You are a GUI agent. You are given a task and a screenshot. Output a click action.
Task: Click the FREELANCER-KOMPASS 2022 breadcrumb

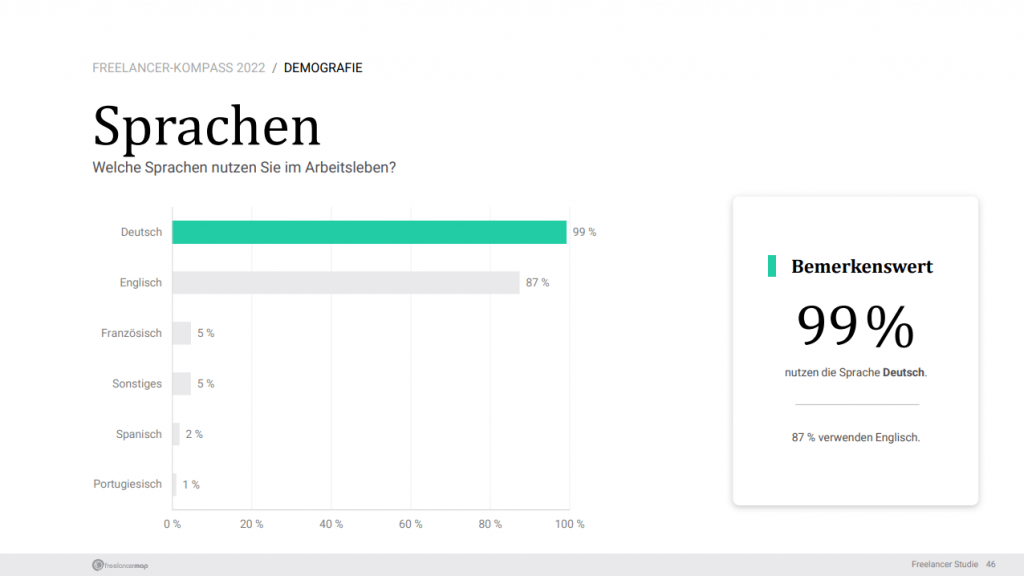tap(178, 68)
